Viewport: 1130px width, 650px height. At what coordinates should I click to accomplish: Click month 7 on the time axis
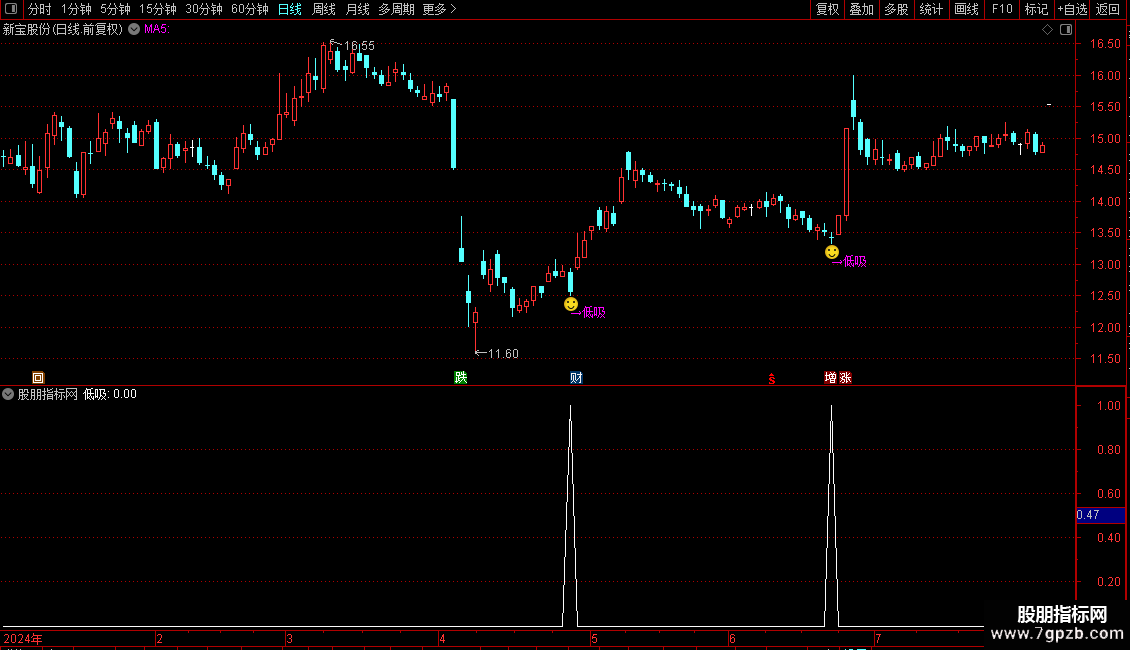tap(878, 639)
